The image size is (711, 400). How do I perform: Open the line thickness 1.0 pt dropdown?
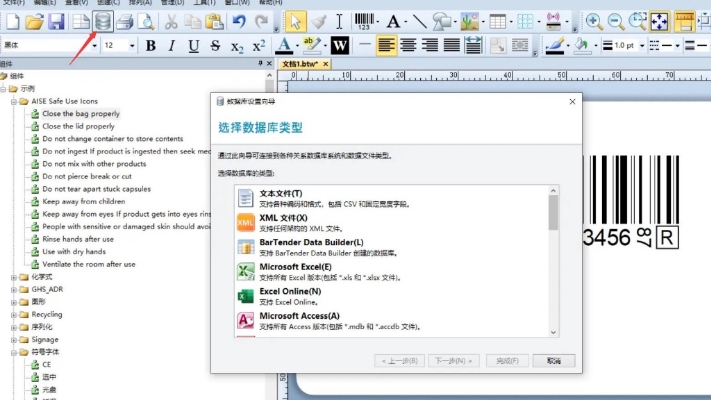pyautogui.click(x=642, y=46)
